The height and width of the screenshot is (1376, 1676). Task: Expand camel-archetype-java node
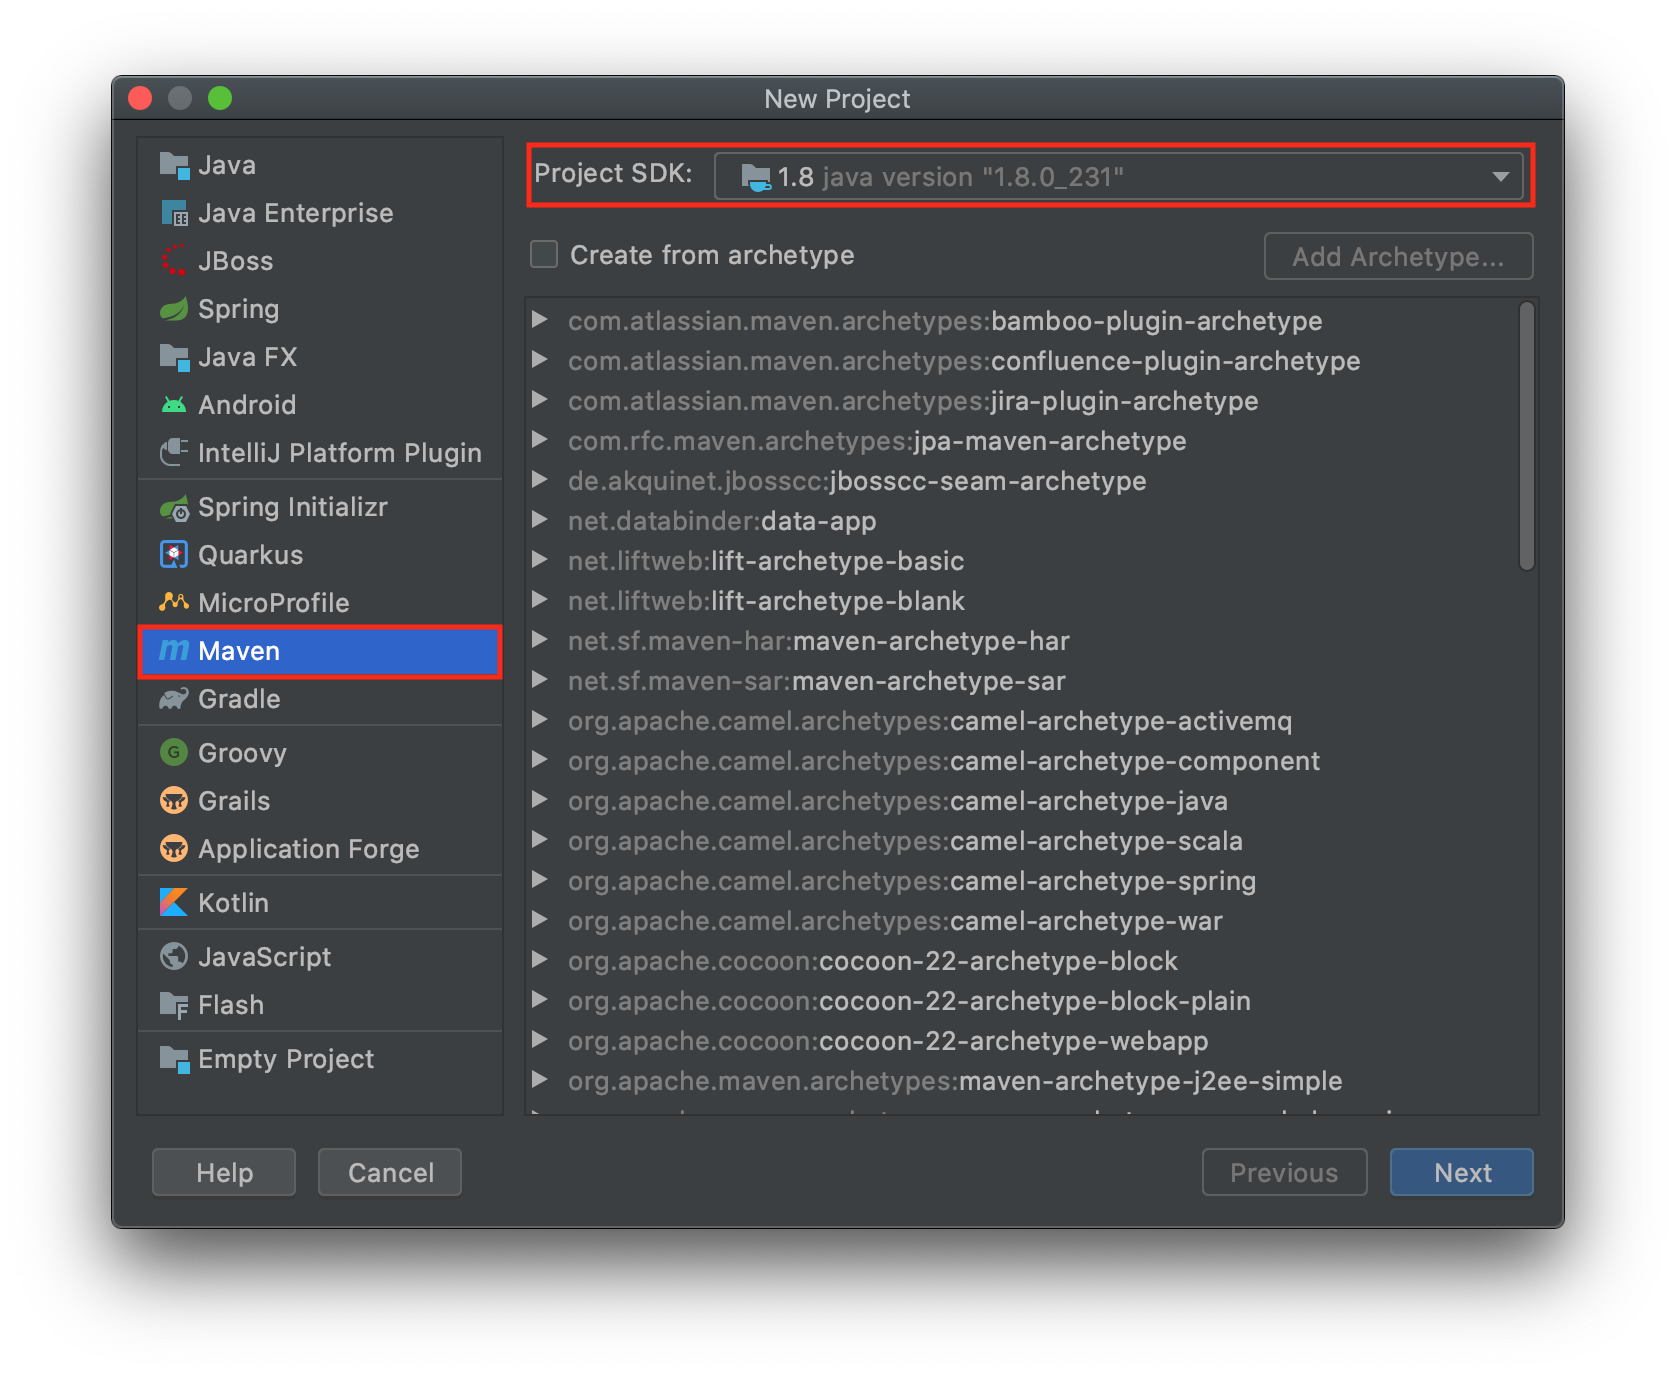pos(540,800)
